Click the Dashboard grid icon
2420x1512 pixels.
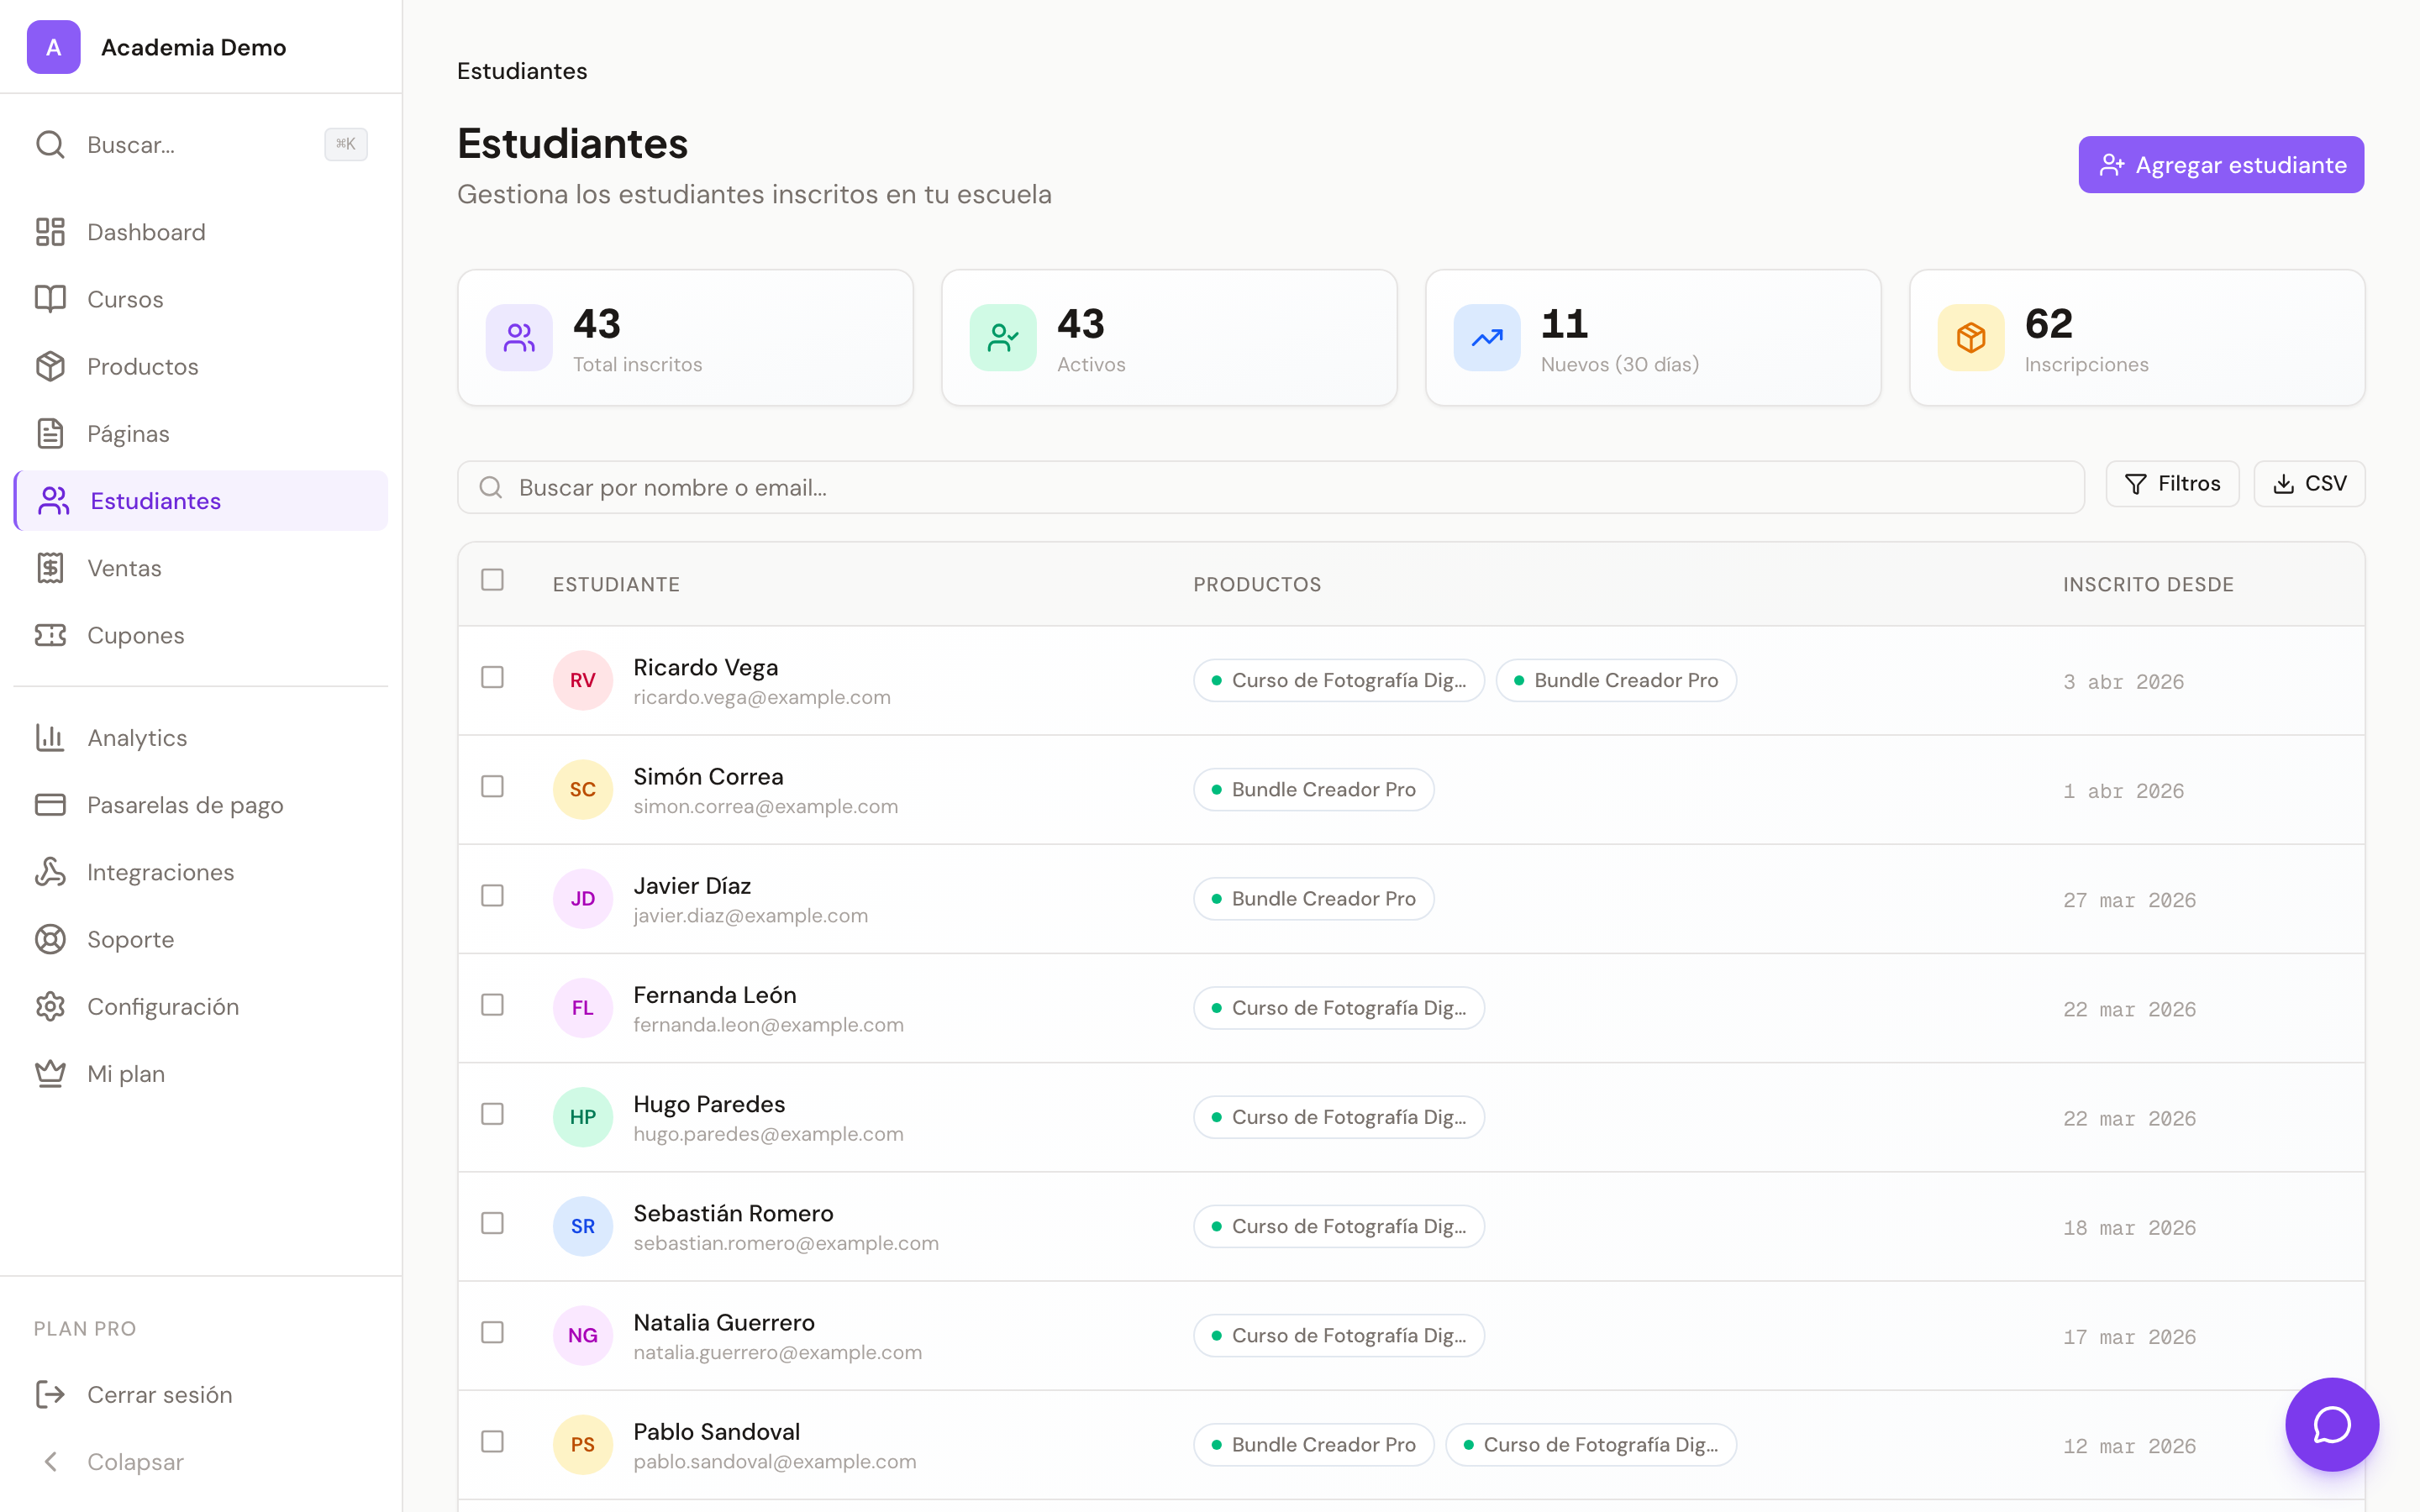click(x=50, y=232)
